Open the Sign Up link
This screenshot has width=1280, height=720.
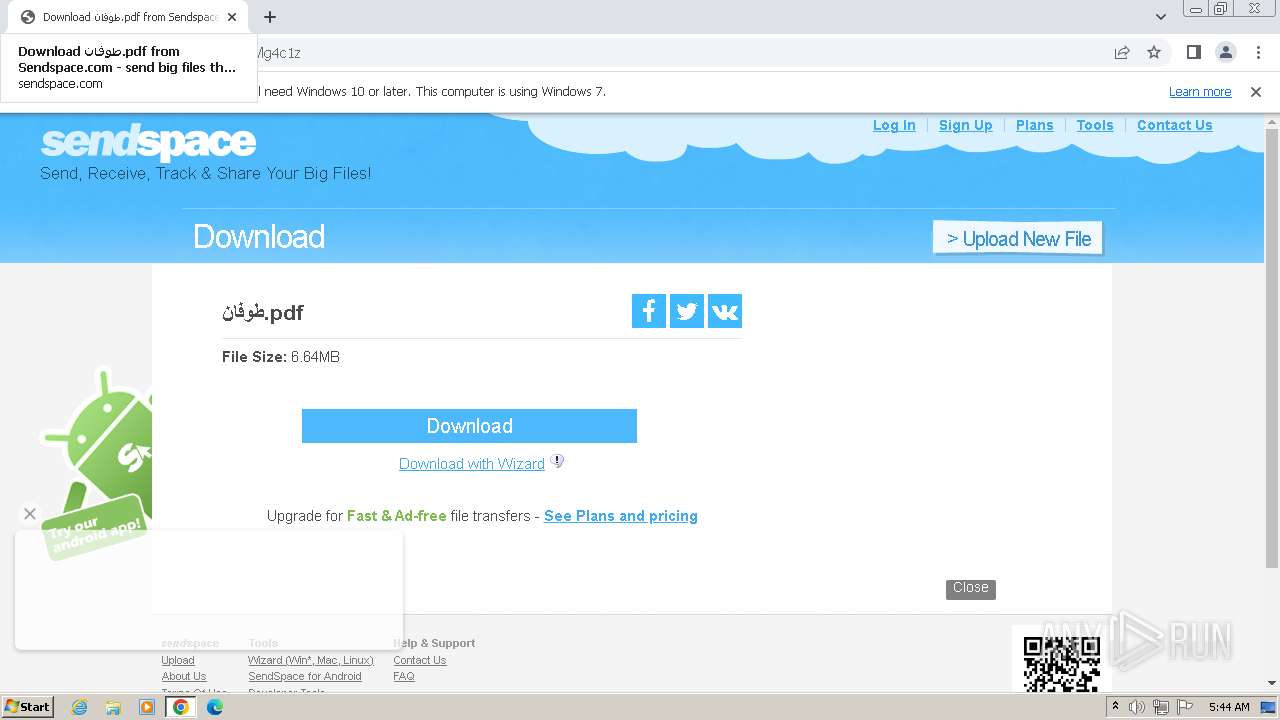pyautogui.click(x=966, y=125)
